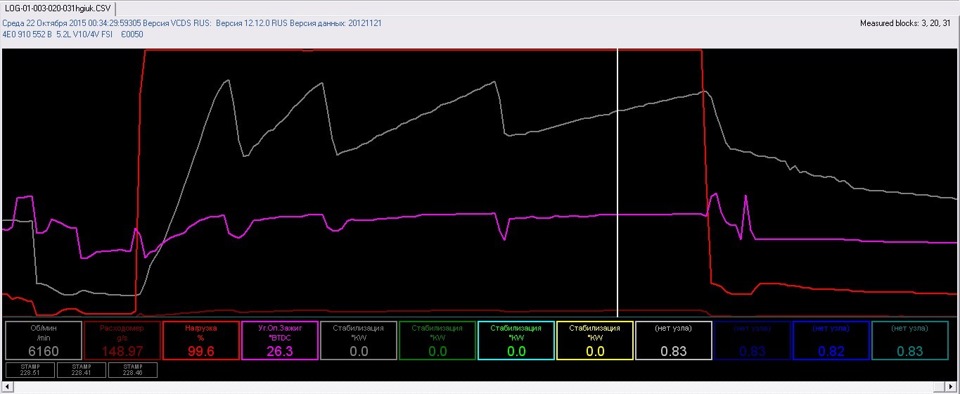Select the green Стабилизация KW channel box
This screenshot has width=960, height=394.
click(x=437, y=340)
